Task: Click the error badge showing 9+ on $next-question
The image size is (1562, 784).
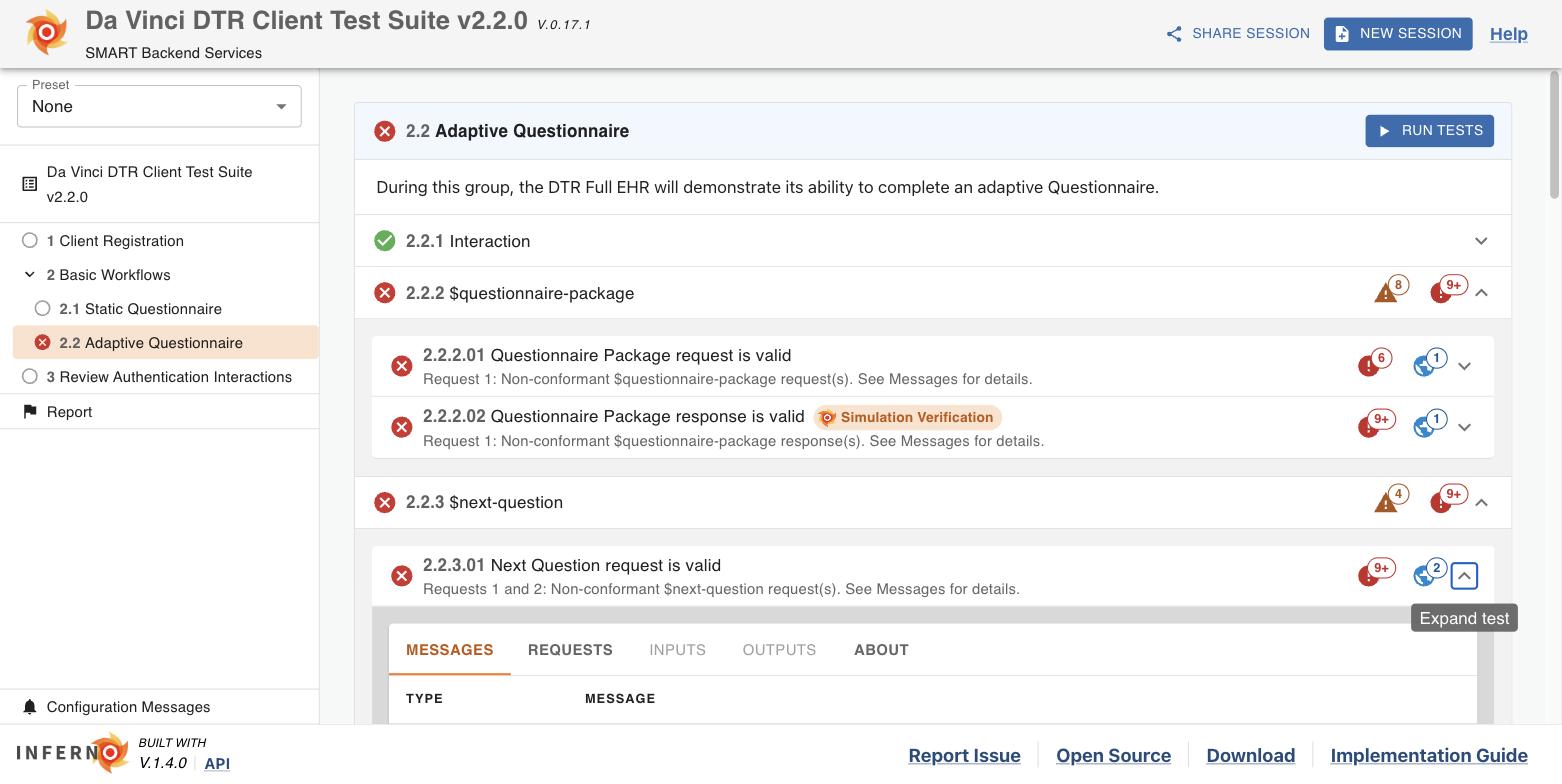Action: click(1447, 498)
